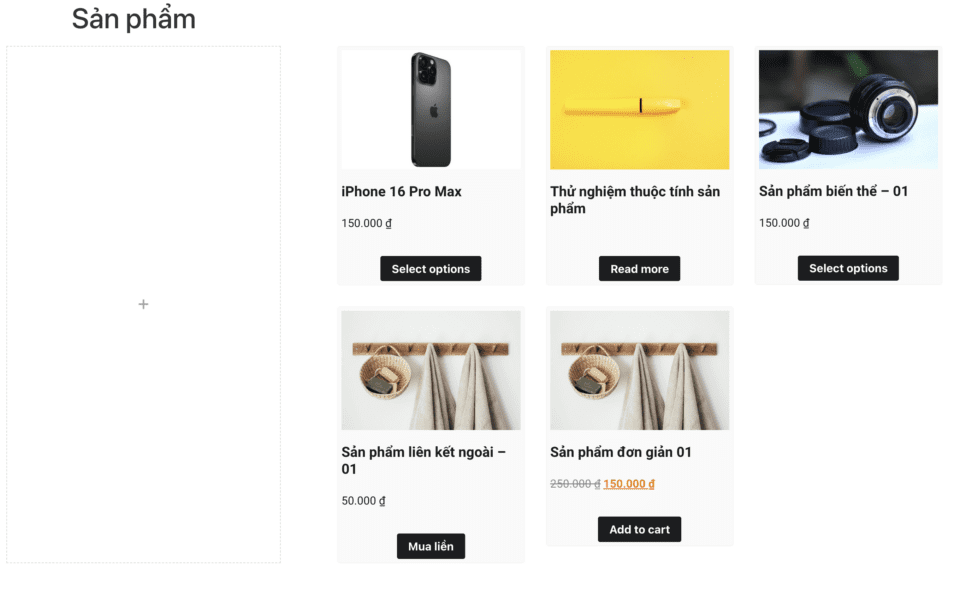Open the camera lens product image
Screen dimensions: 960x608
pyautogui.click(x=848, y=110)
